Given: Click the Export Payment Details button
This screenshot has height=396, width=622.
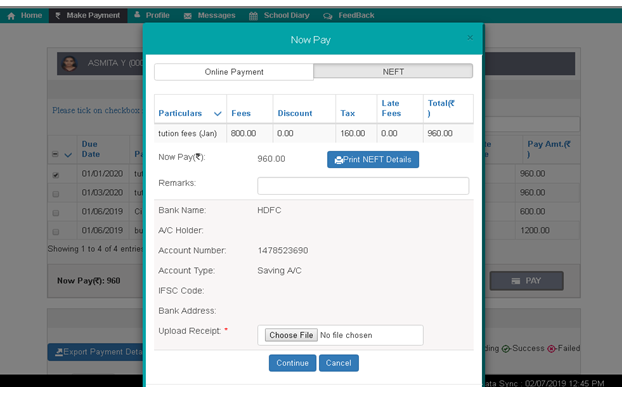Looking at the screenshot, I should [96, 352].
